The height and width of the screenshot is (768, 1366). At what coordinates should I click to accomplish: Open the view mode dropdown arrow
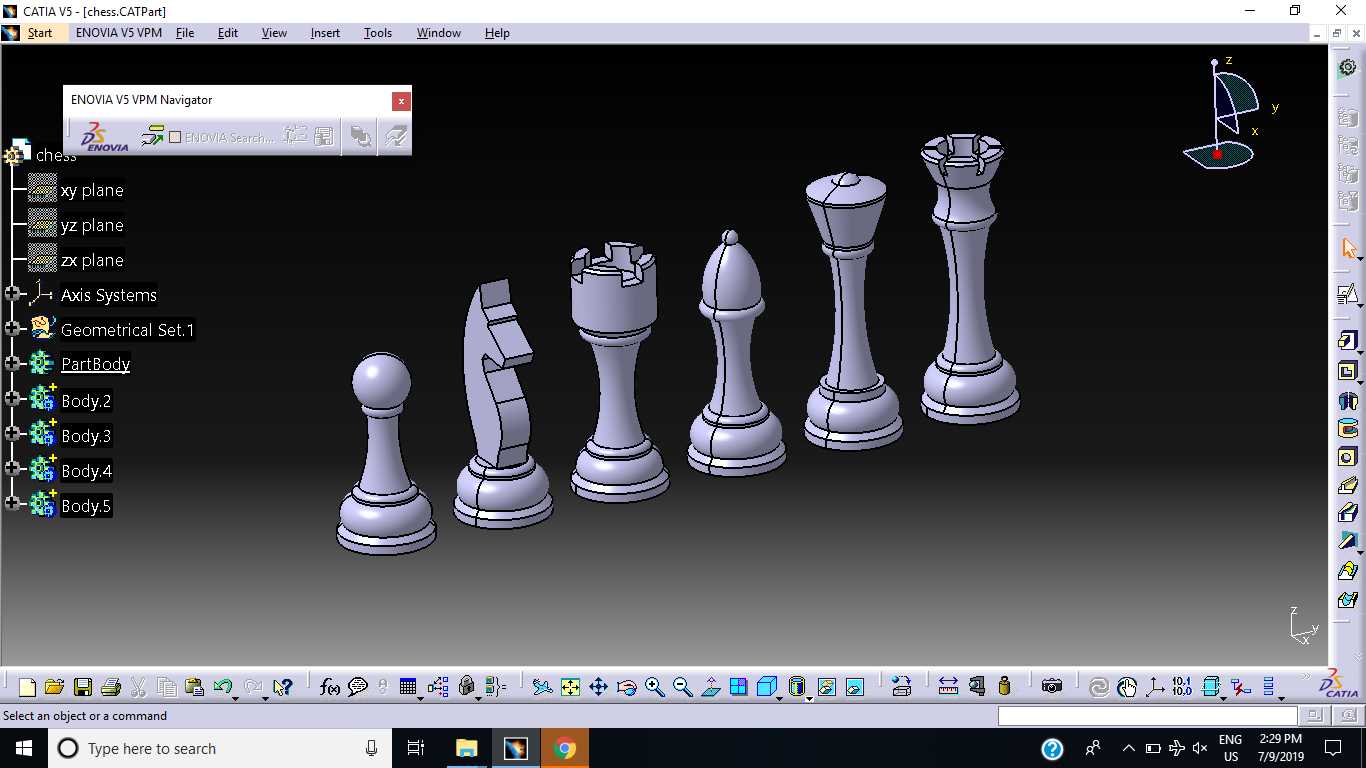click(x=809, y=697)
